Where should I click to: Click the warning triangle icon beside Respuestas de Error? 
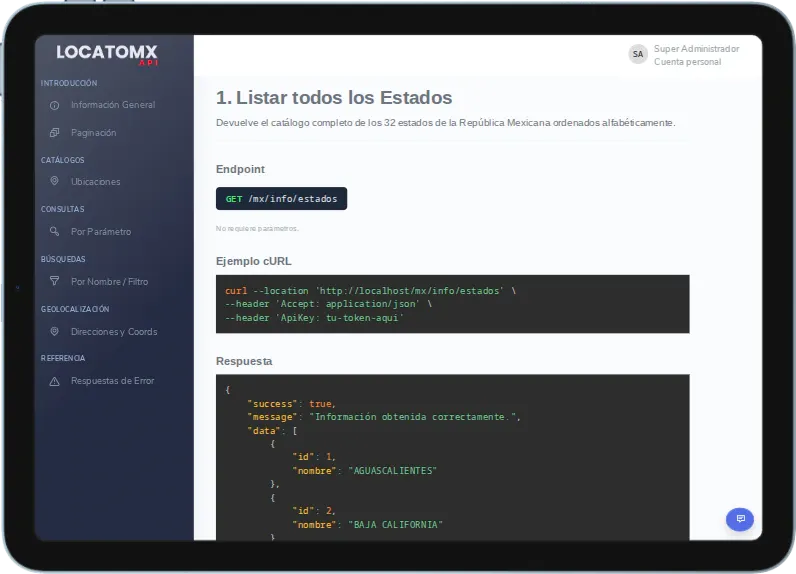coord(54,381)
